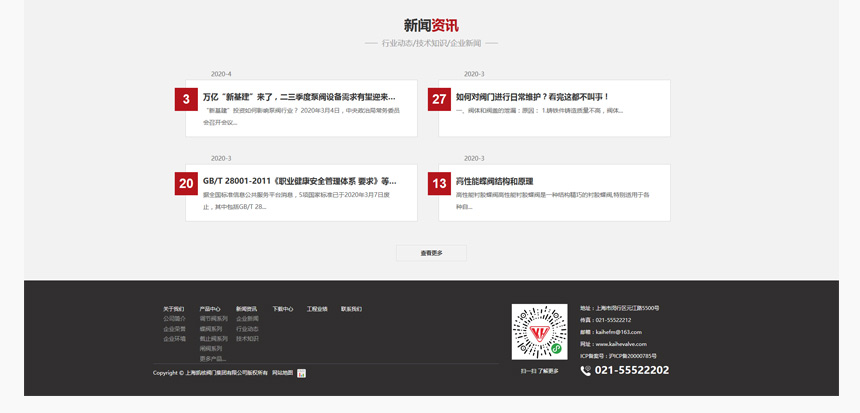Image resolution: width=860 pixels, height=413 pixels.
Task: Open the 网站地图 sitemap link
Action: click(282, 373)
